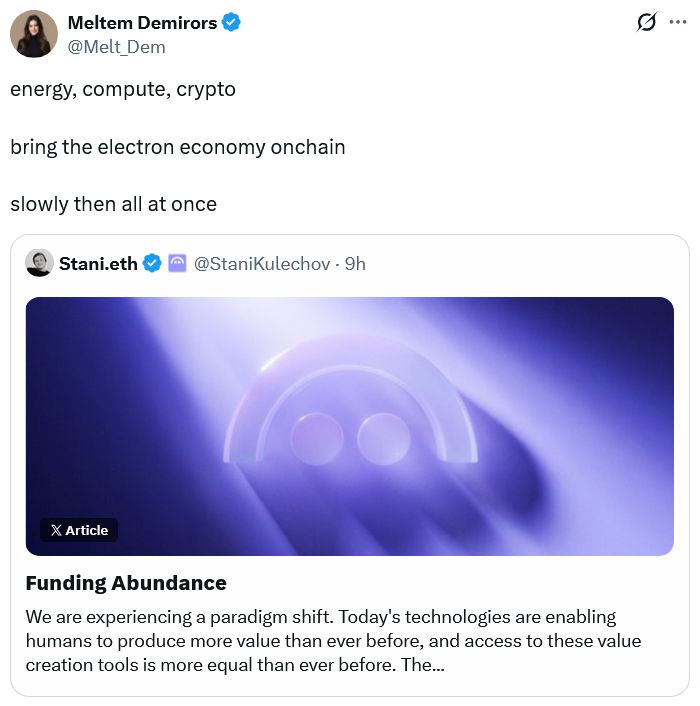Open the Funding Abundance article title
The height and width of the screenshot is (706, 700).
pyautogui.click(x=126, y=582)
